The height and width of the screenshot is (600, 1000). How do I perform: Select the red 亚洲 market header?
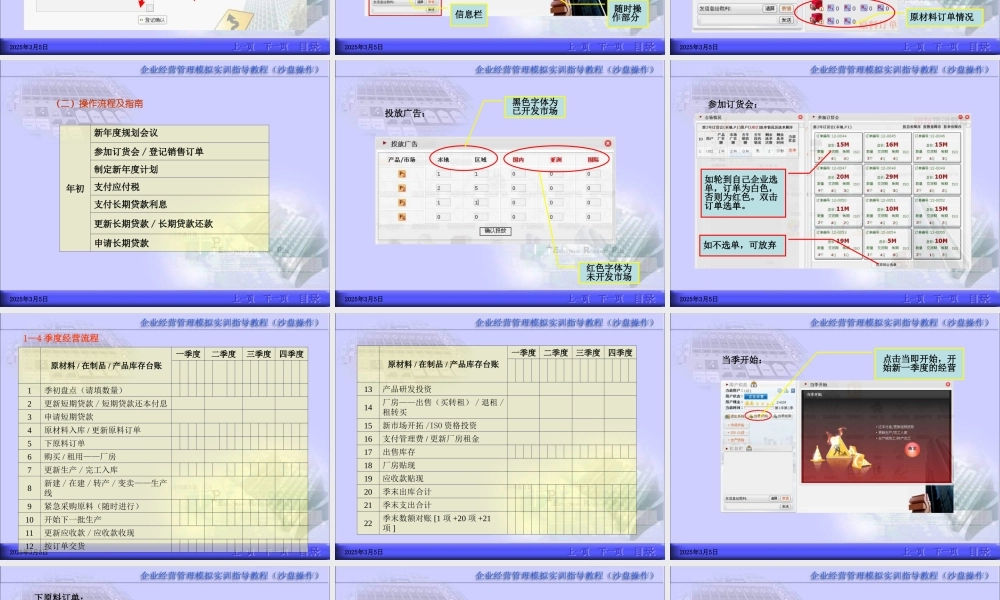[x=555, y=159]
